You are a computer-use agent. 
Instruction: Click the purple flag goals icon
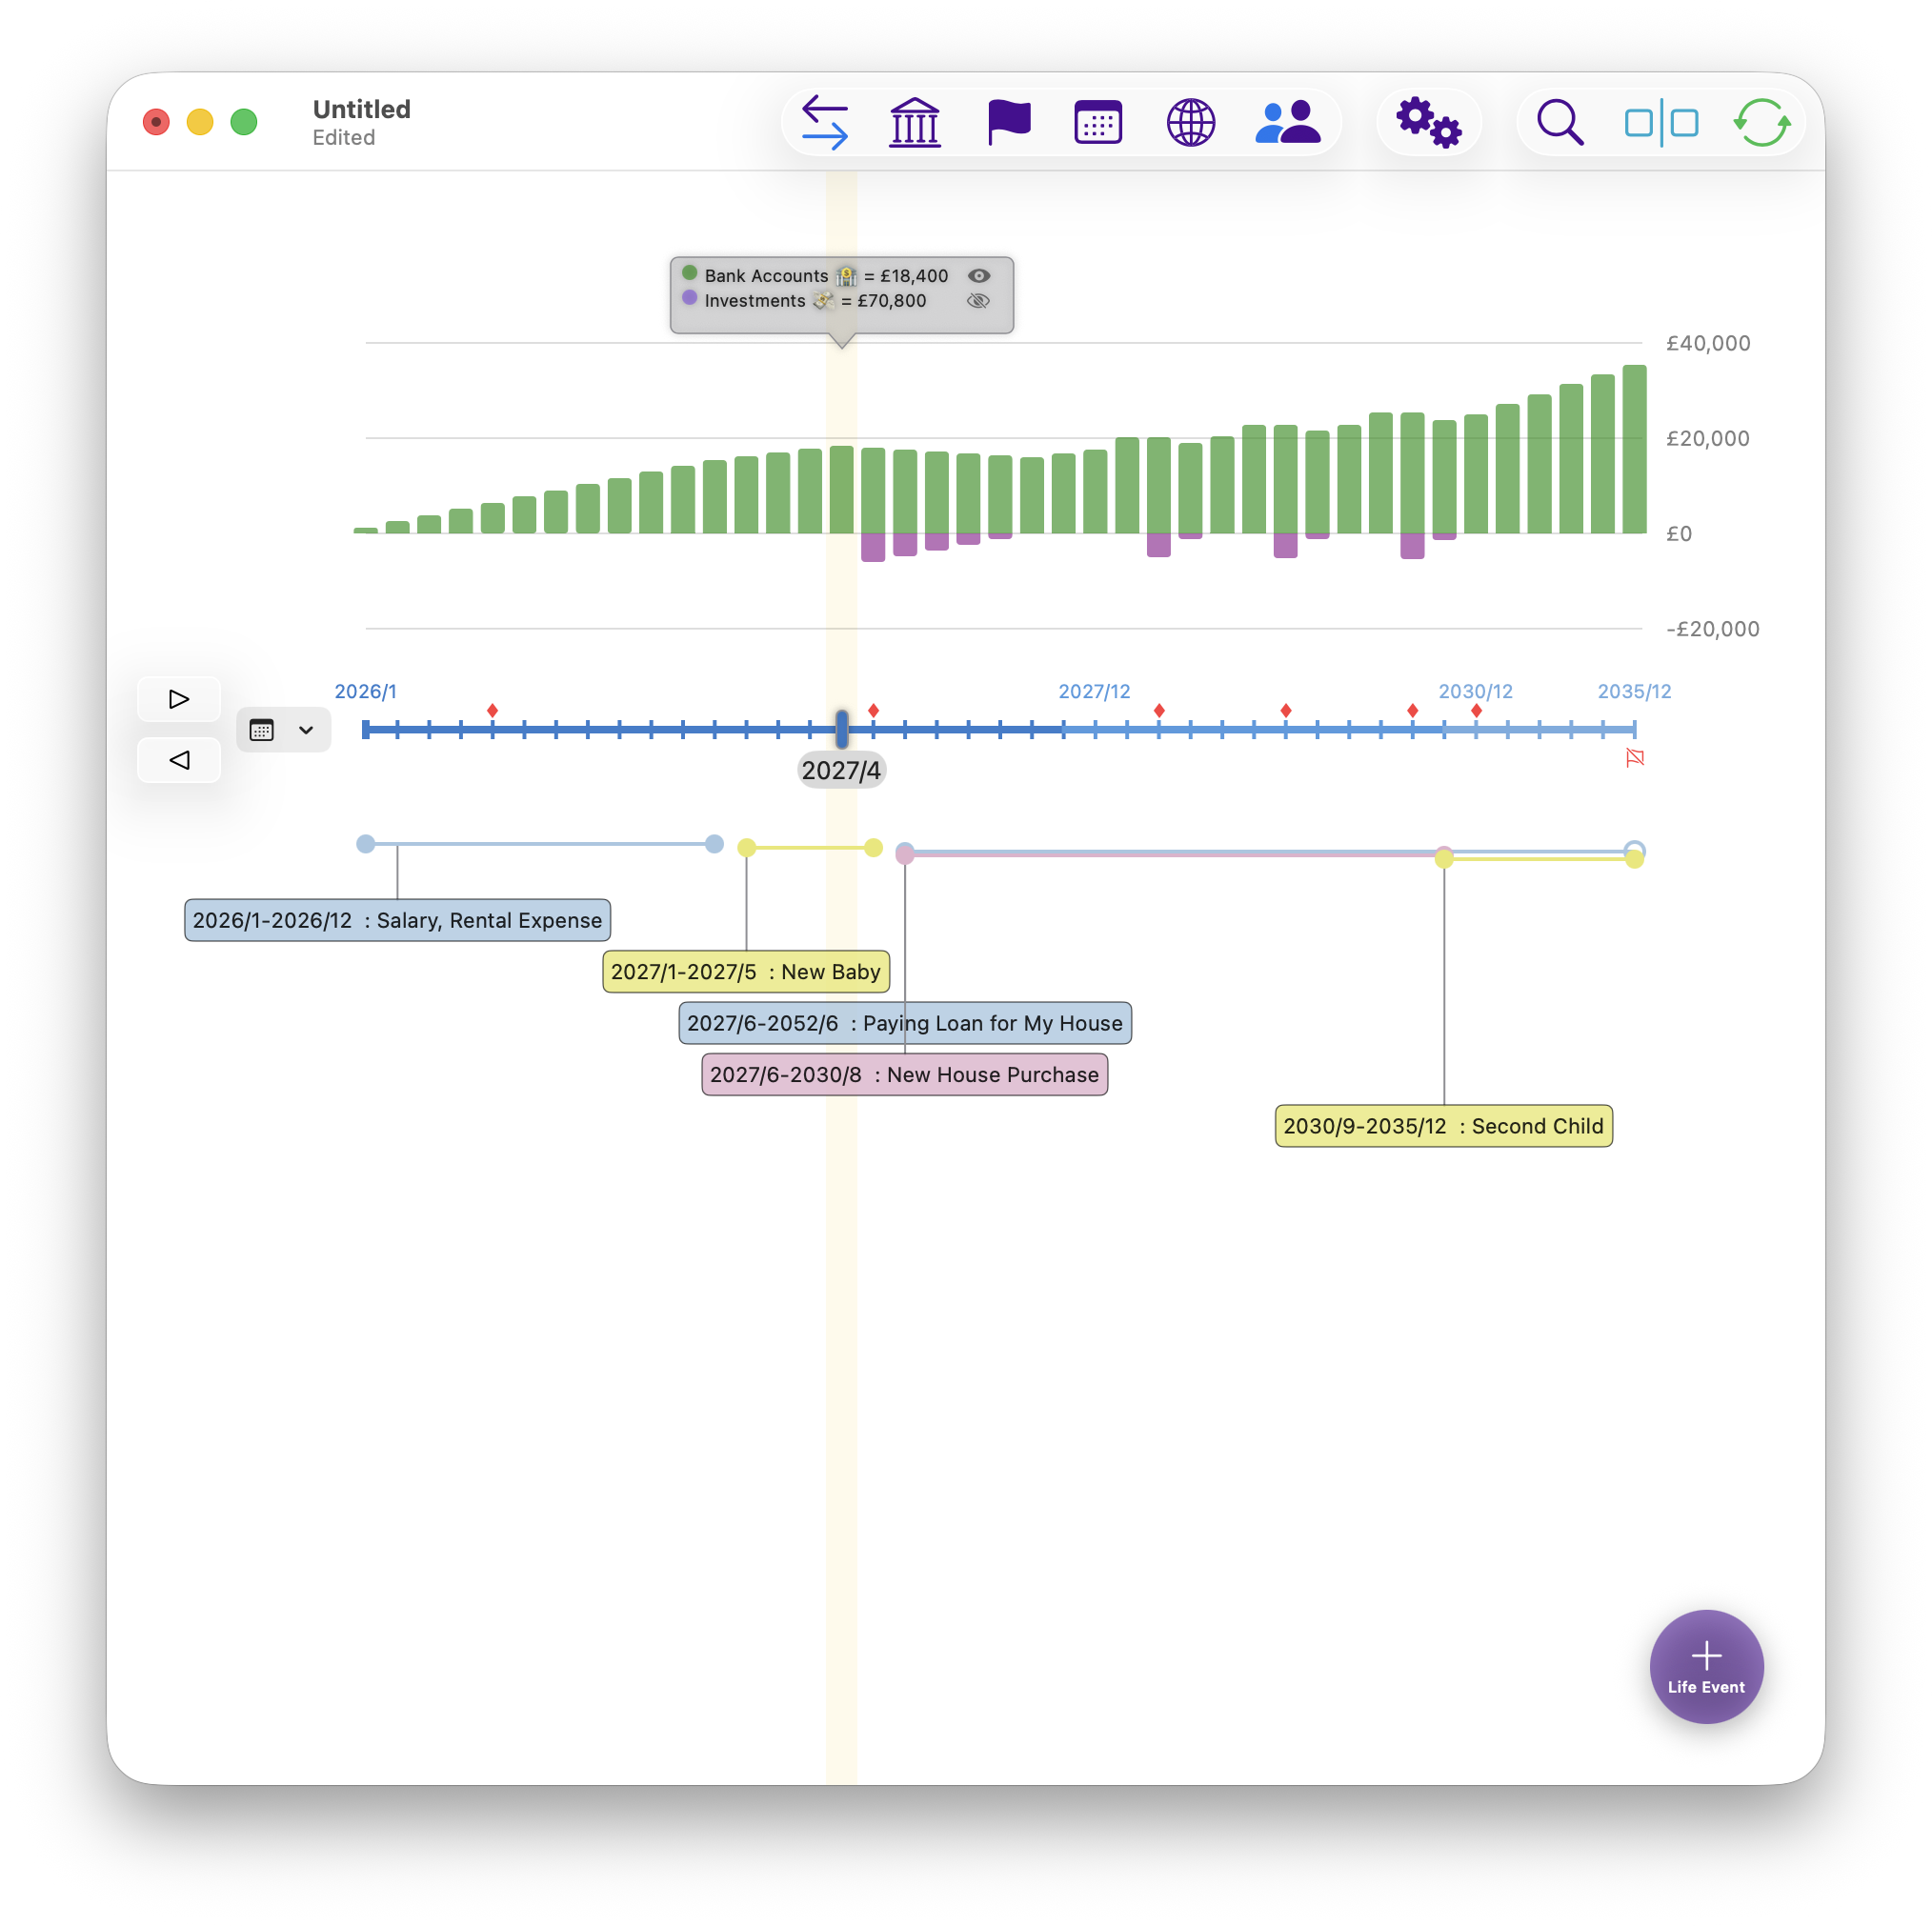tap(1008, 122)
